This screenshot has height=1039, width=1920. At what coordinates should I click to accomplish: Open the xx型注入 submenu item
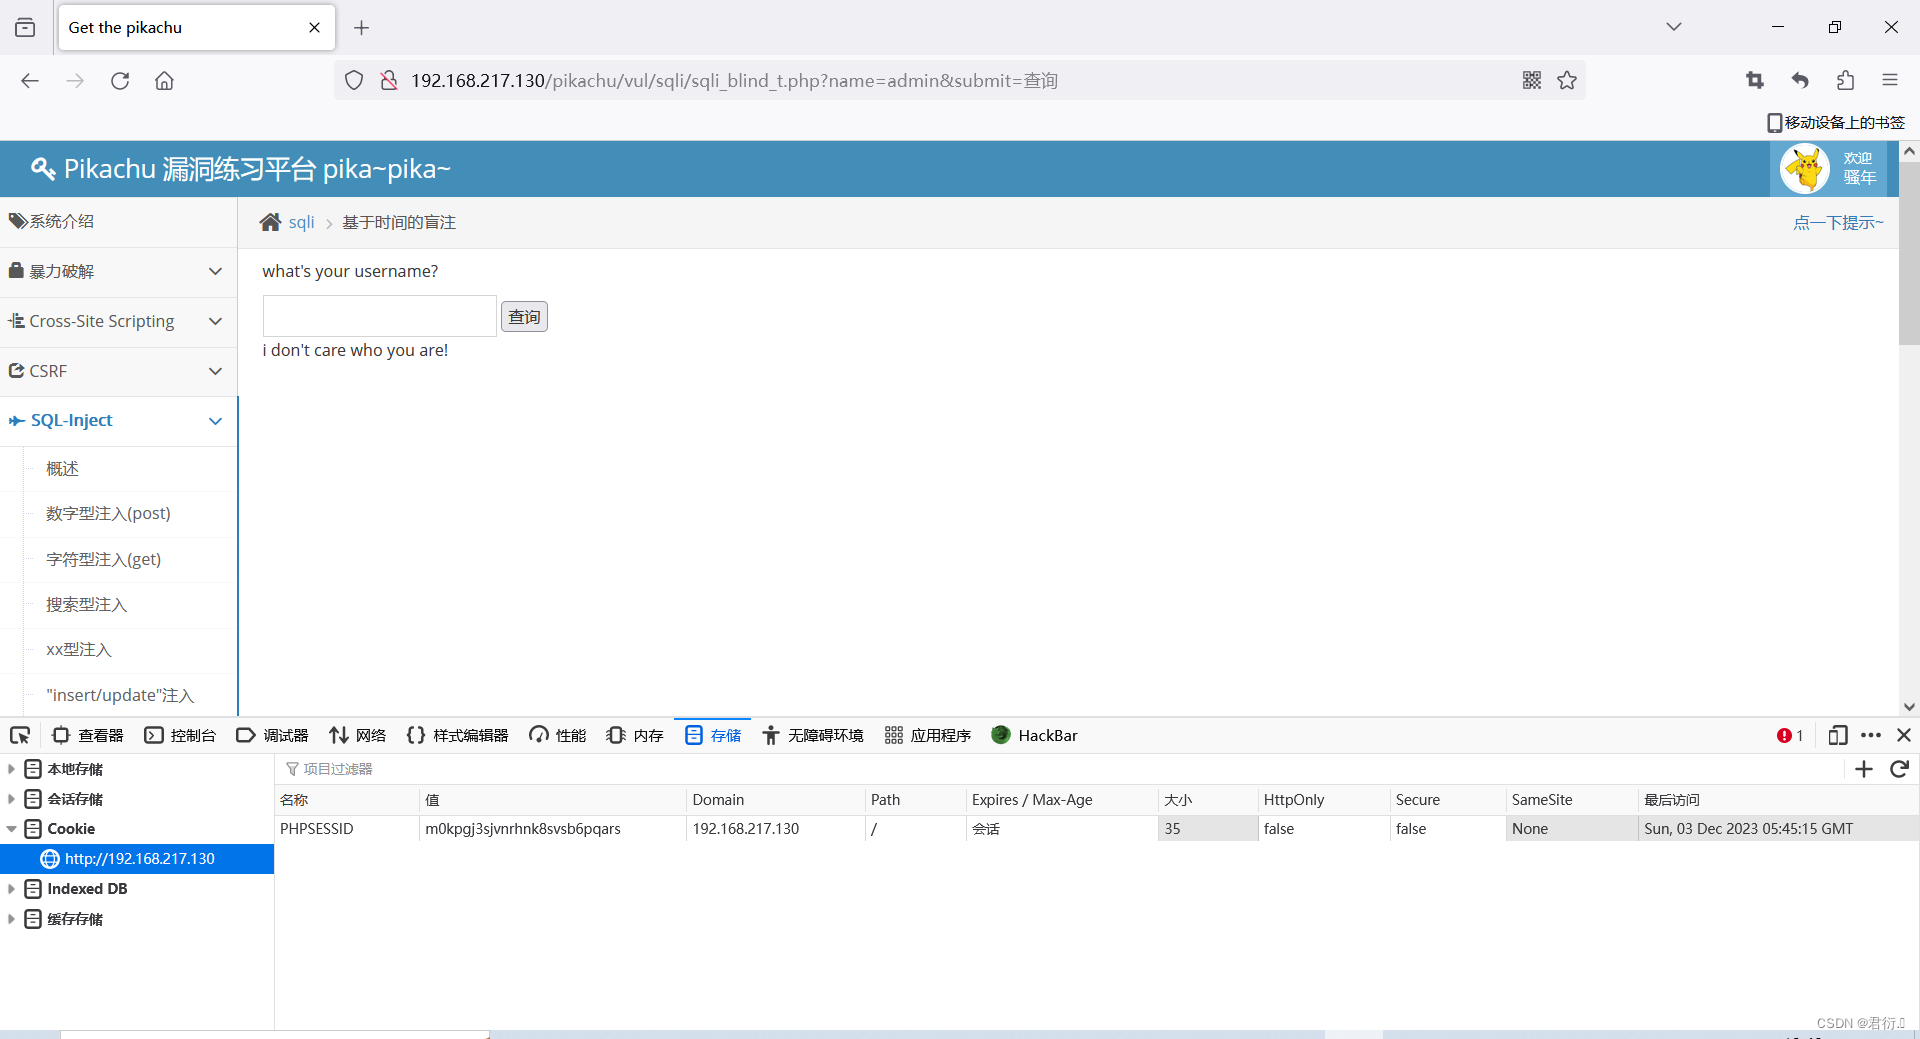point(78,650)
